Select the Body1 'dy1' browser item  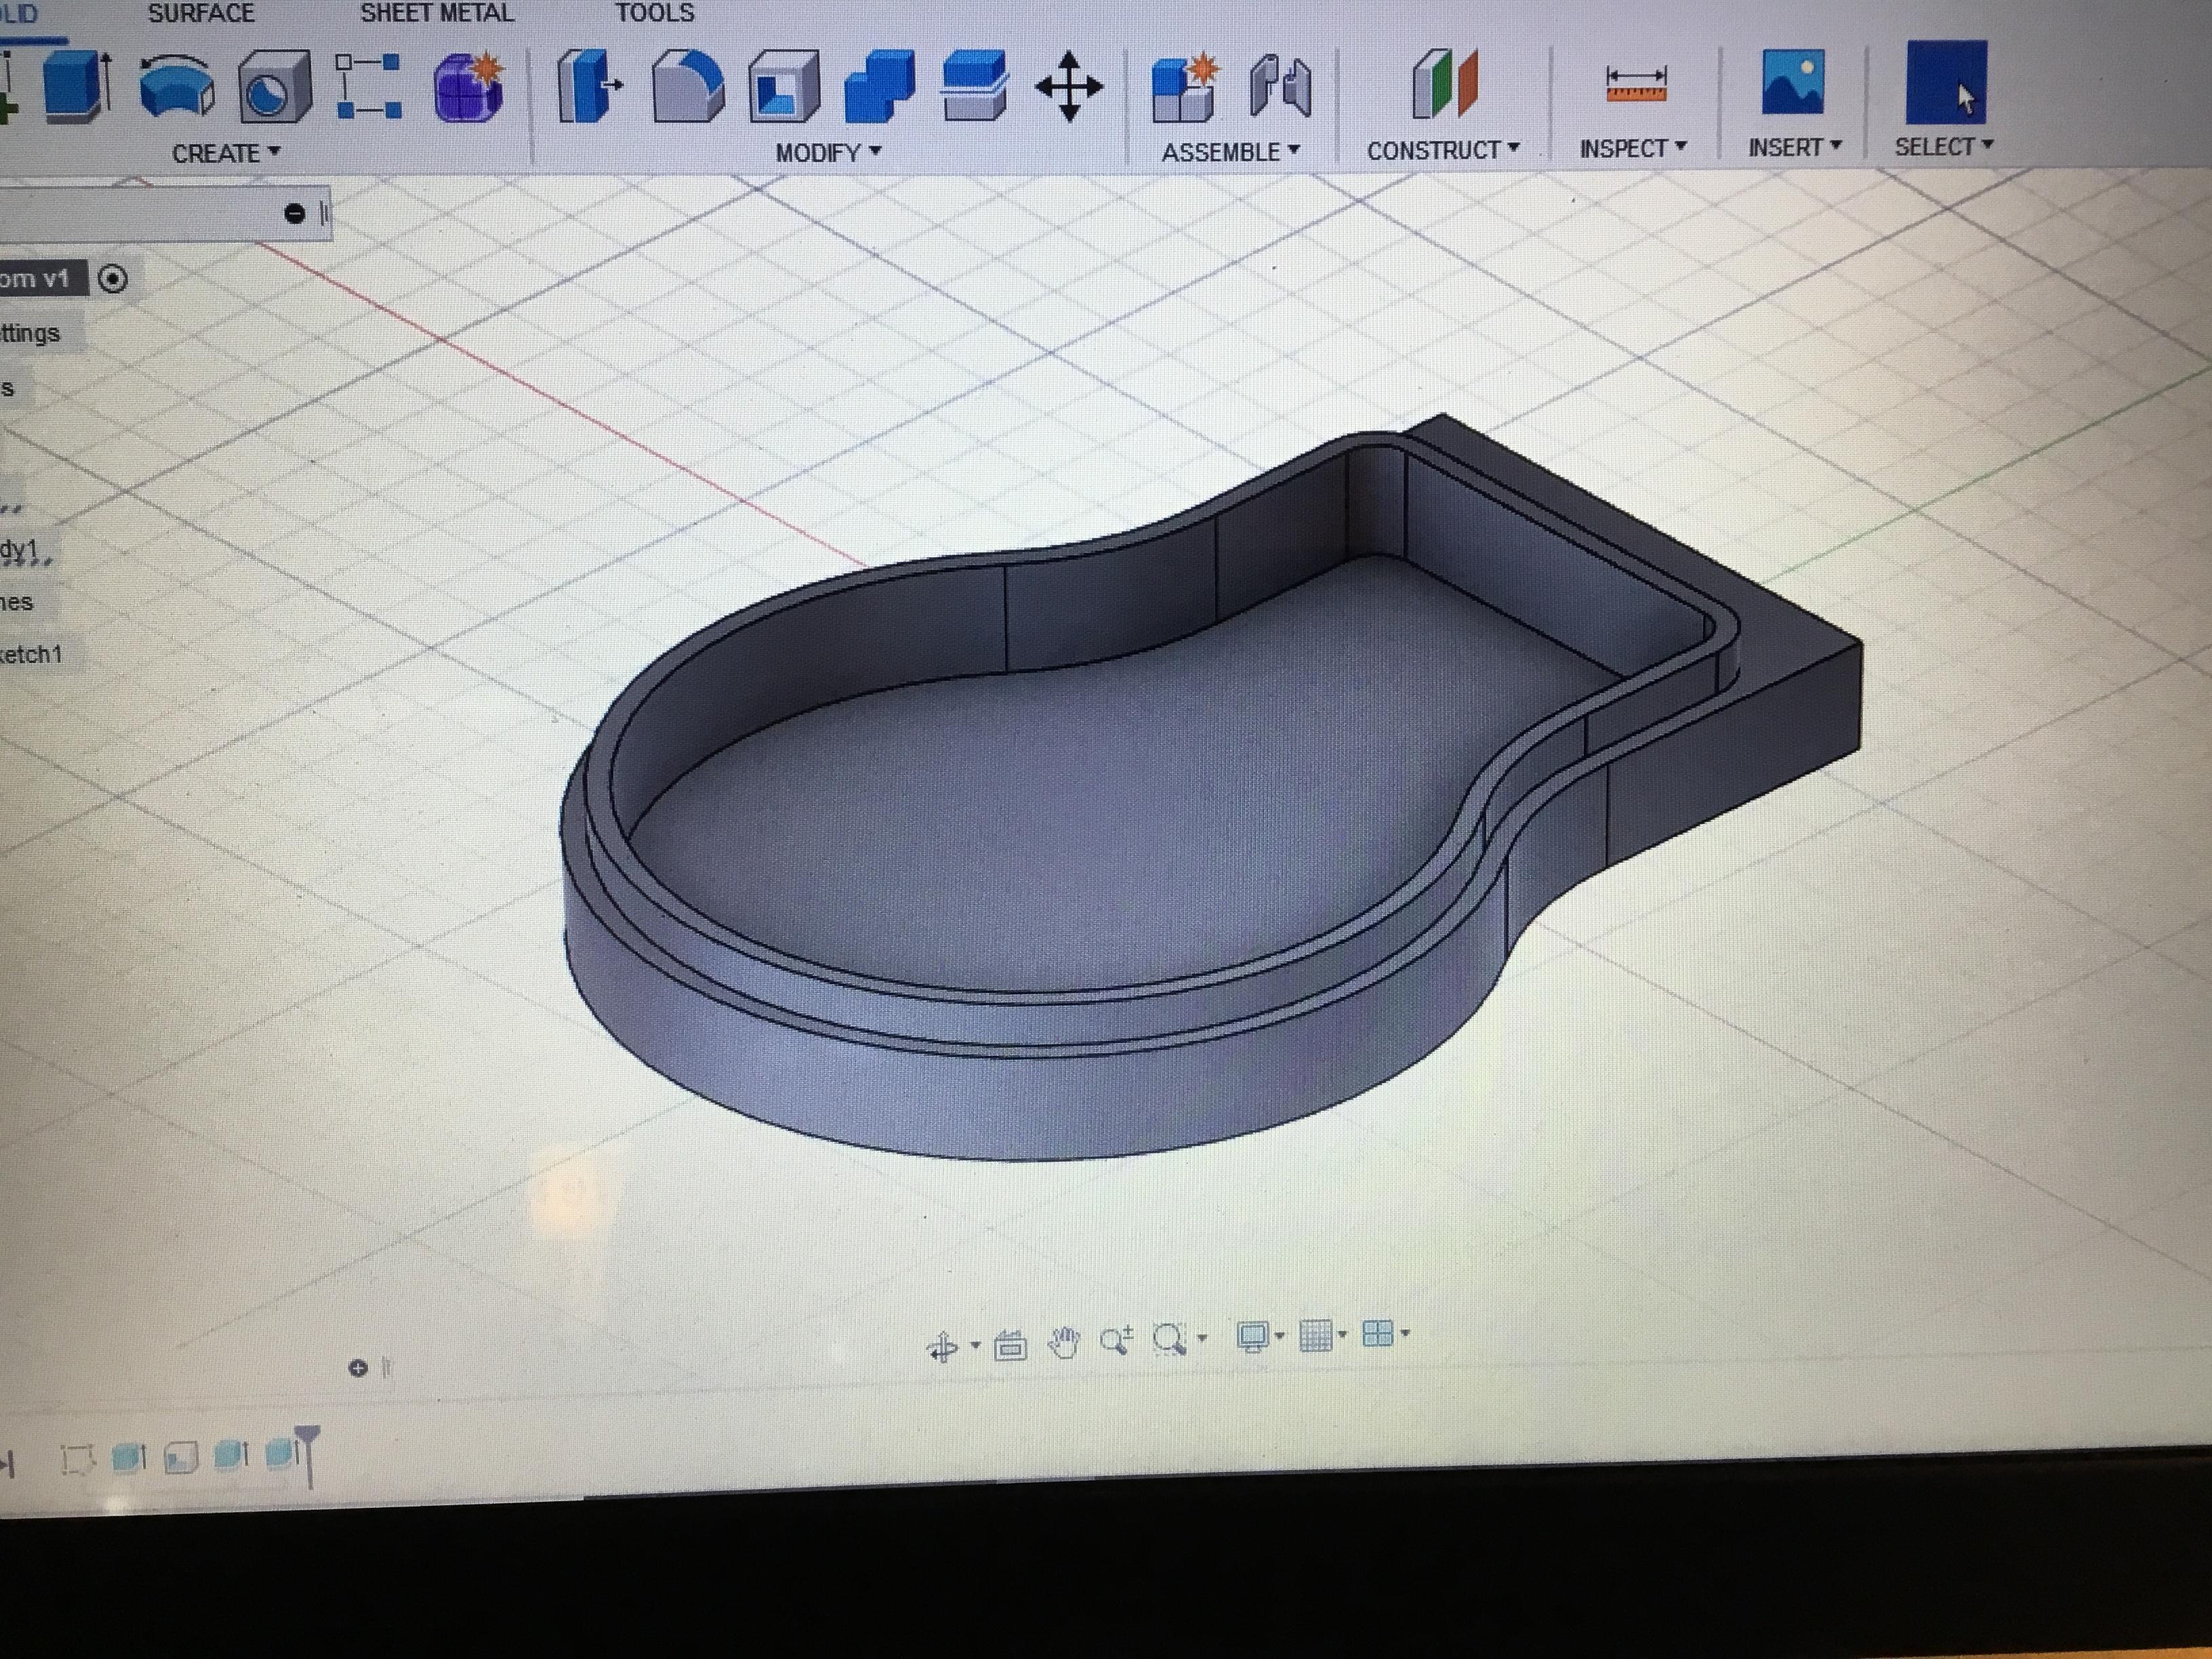coord(20,550)
